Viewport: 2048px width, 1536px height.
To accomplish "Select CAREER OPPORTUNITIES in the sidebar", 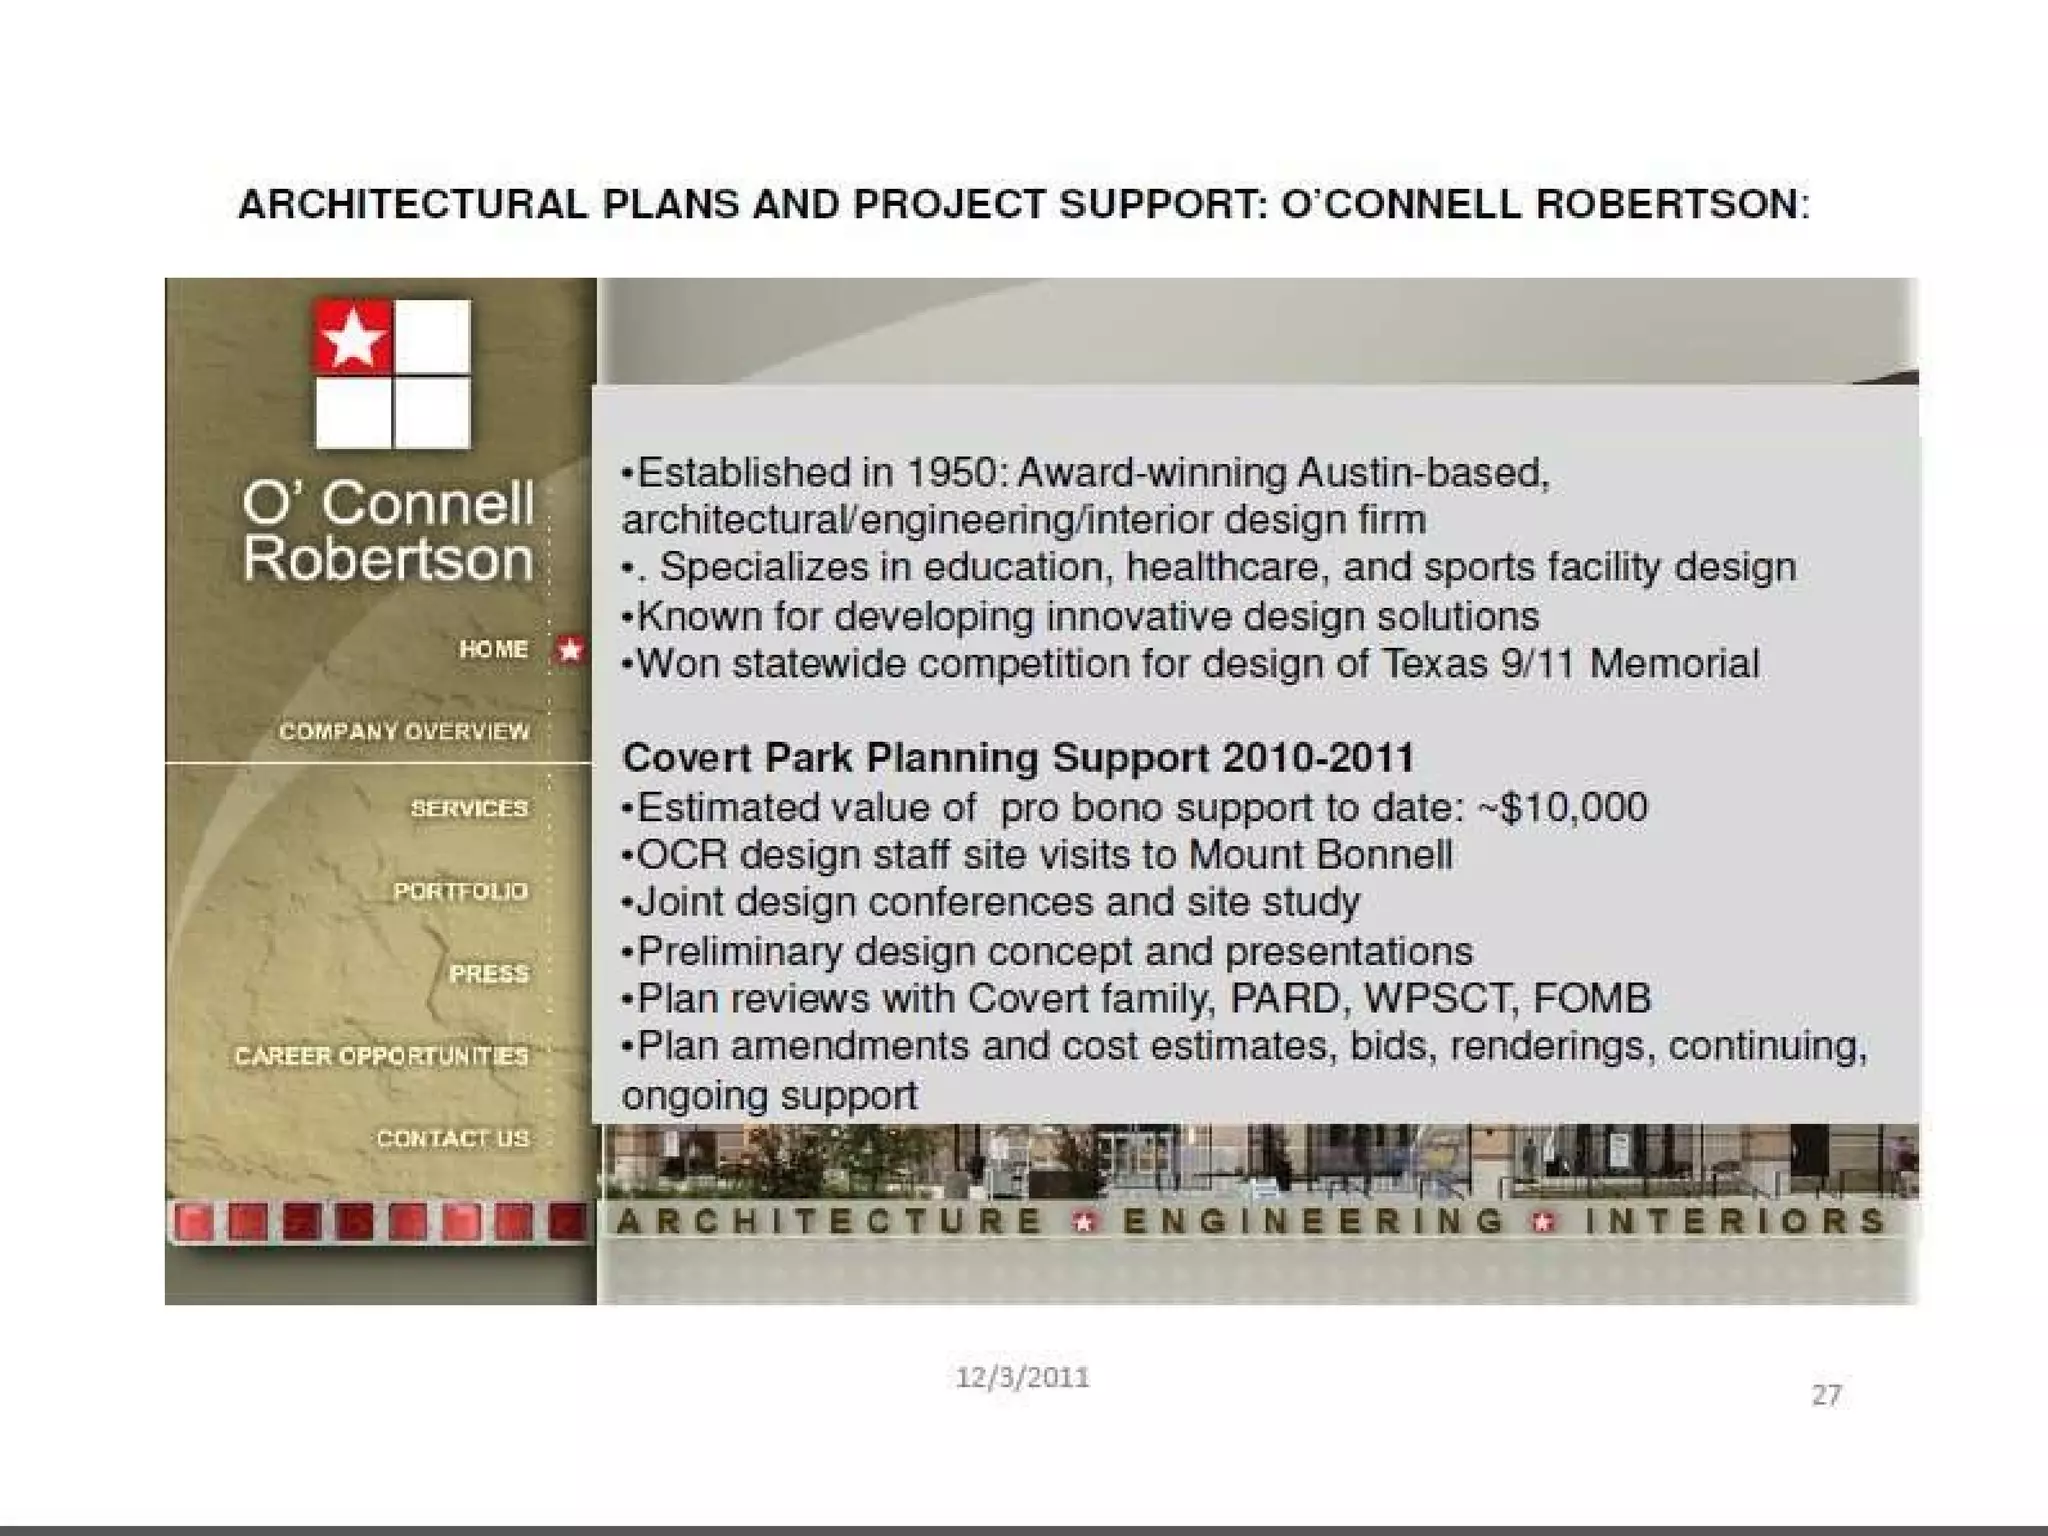I will [381, 1057].
